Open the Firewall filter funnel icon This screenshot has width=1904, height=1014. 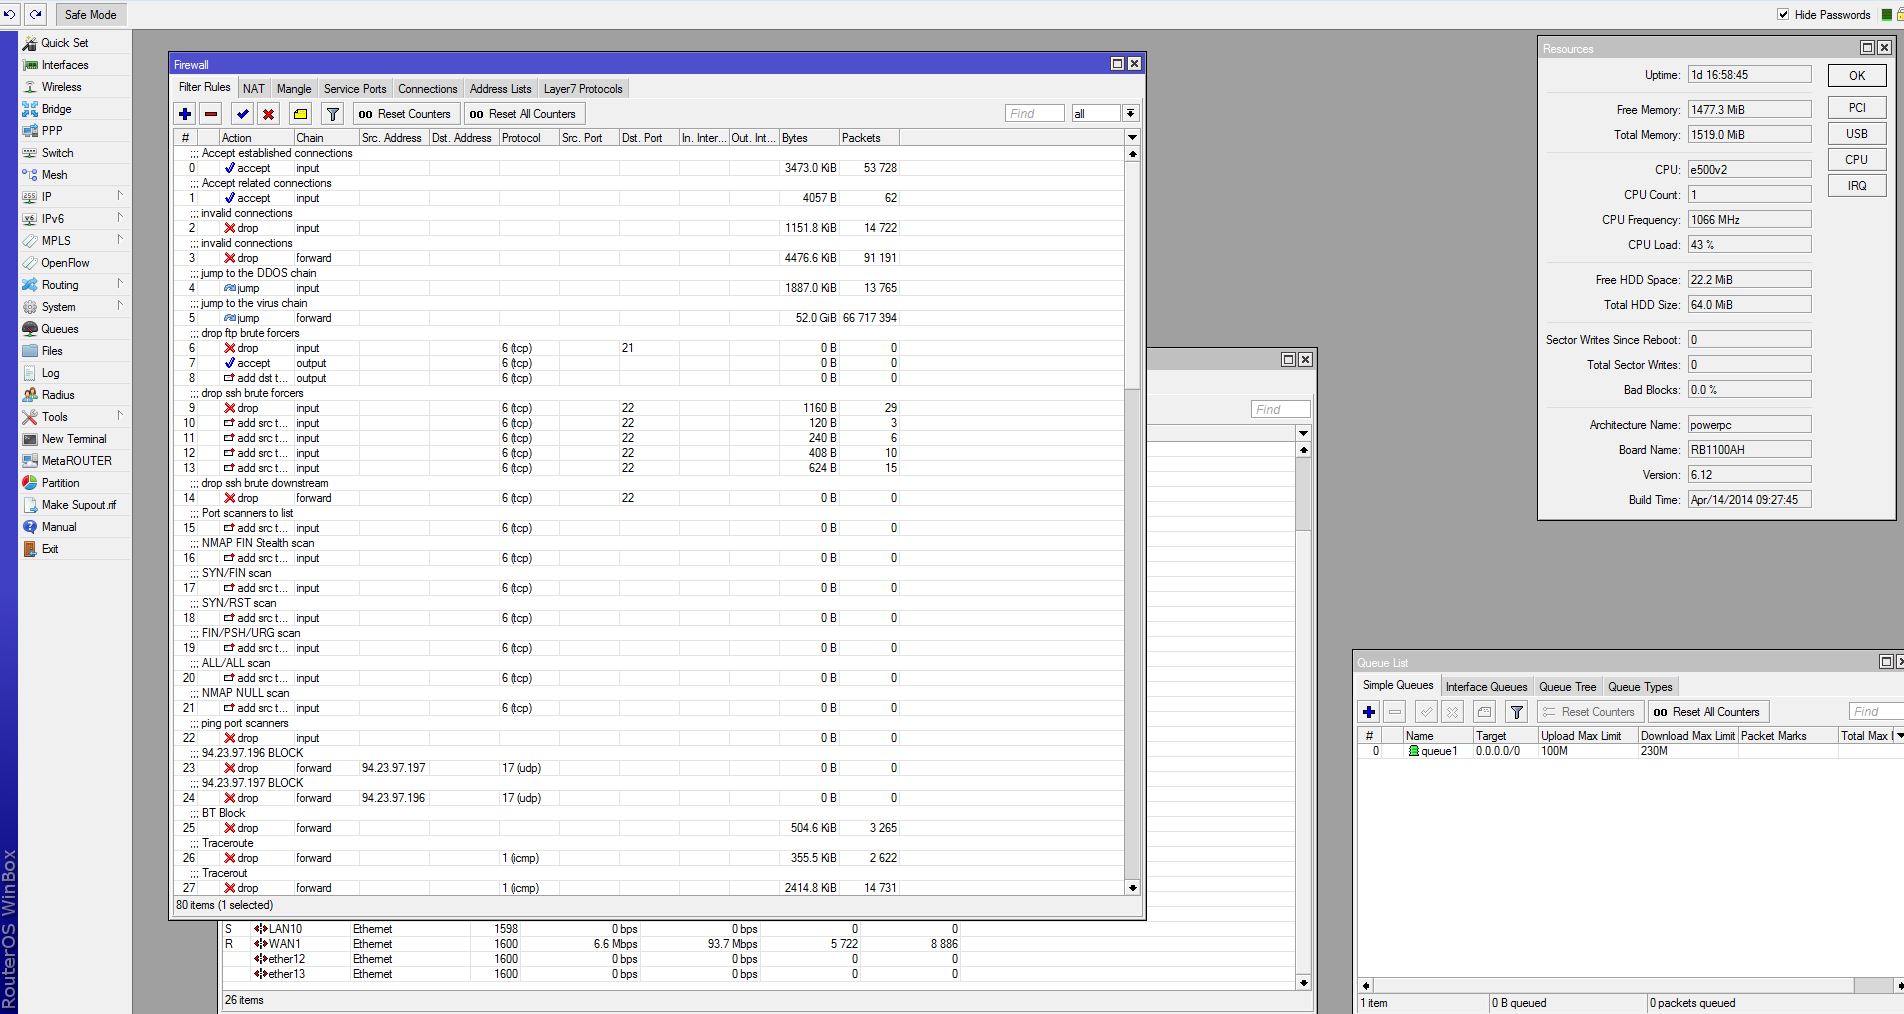click(333, 114)
